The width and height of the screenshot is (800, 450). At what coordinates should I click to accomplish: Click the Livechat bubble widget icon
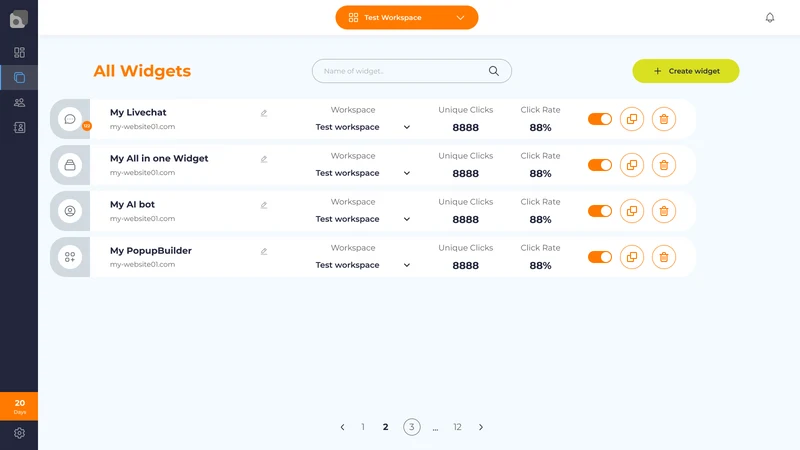(x=70, y=119)
